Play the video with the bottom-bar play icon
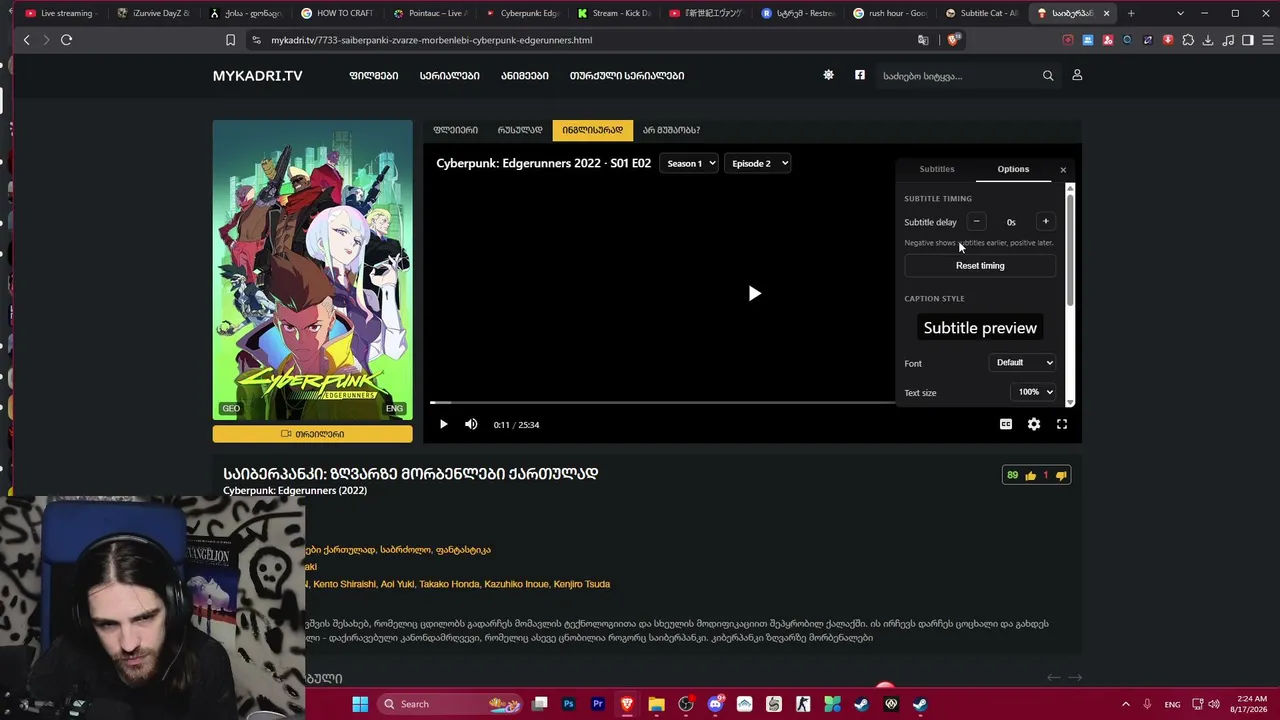Viewport: 1280px width, 720px height. point(443,424)
